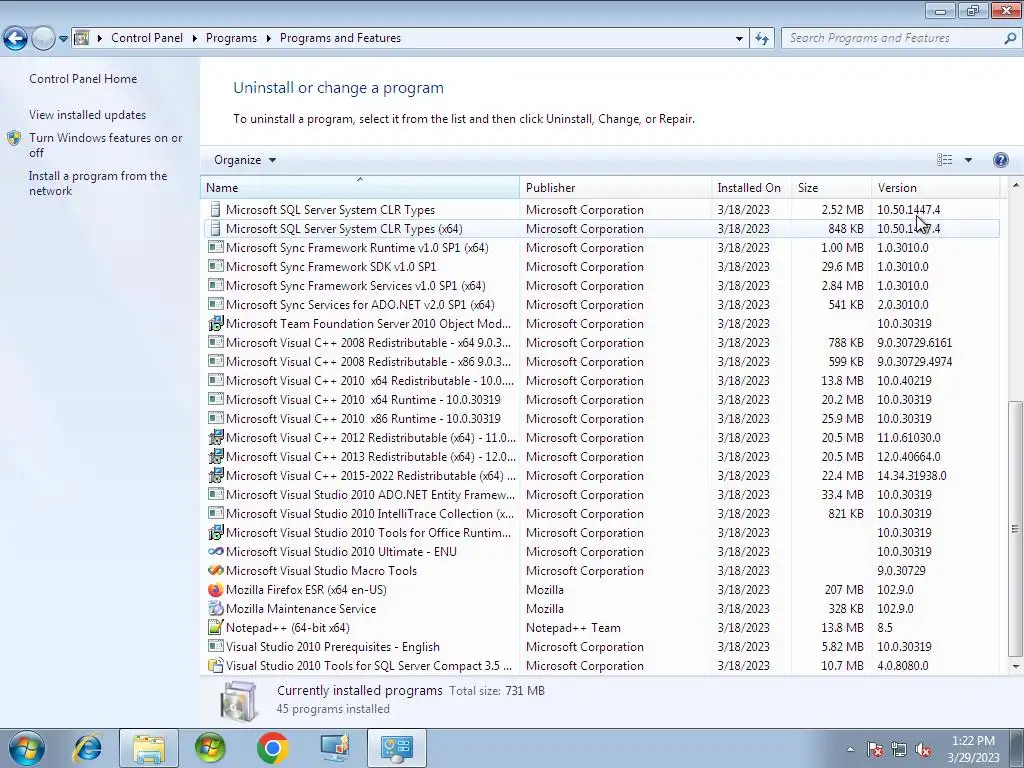Open the Windows Start menu
The height and width of the screenshot is (768, 1024).
[x=27, y=748]
